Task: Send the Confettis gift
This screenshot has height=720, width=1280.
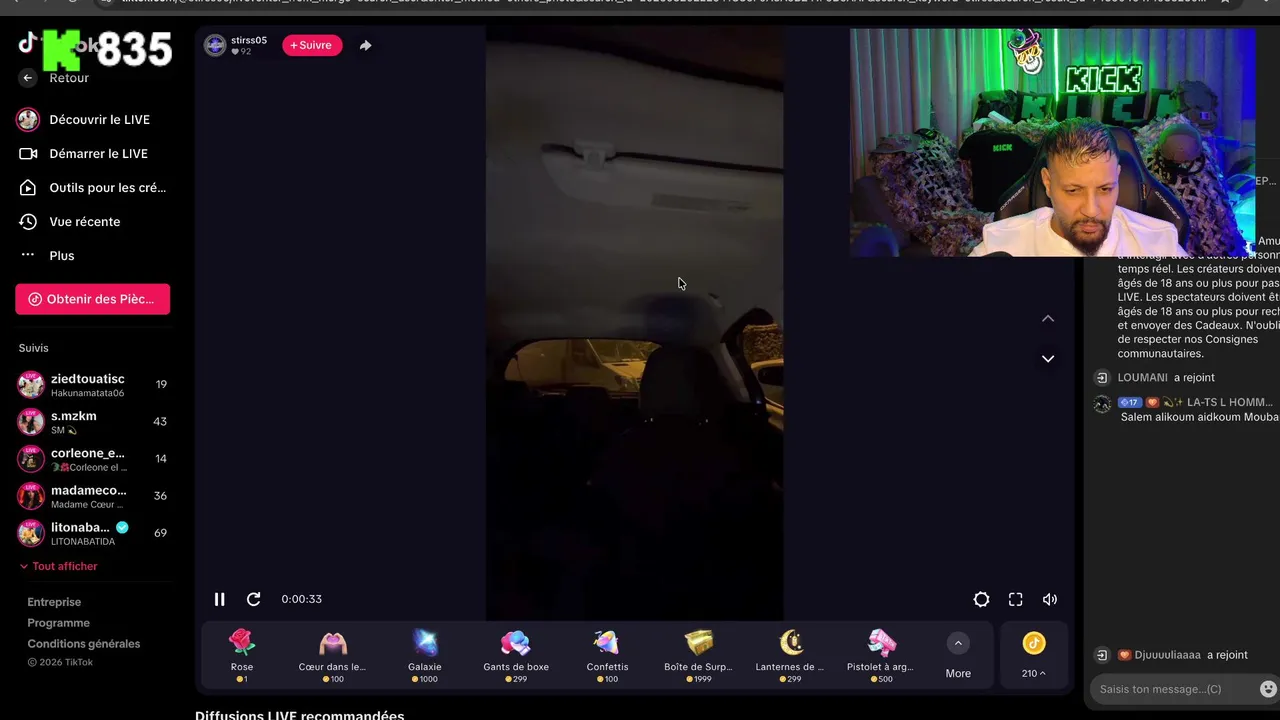Action: click(608, 655)
